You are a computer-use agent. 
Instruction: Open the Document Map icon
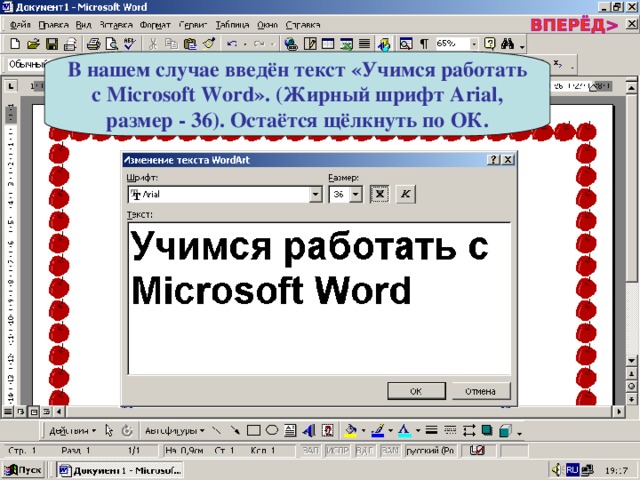pos(406,44)
